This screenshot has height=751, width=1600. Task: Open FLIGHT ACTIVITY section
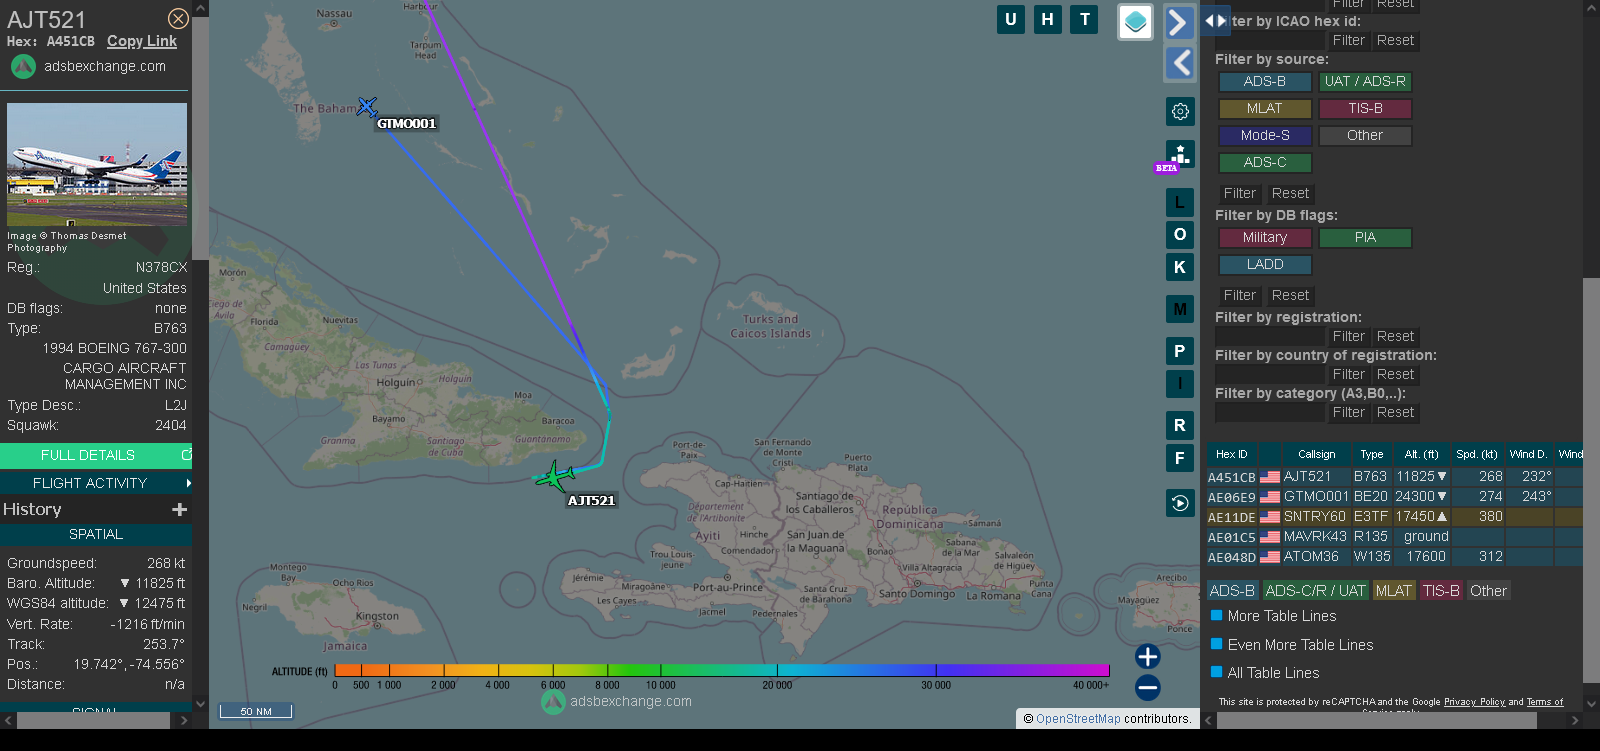click(96, 483)
